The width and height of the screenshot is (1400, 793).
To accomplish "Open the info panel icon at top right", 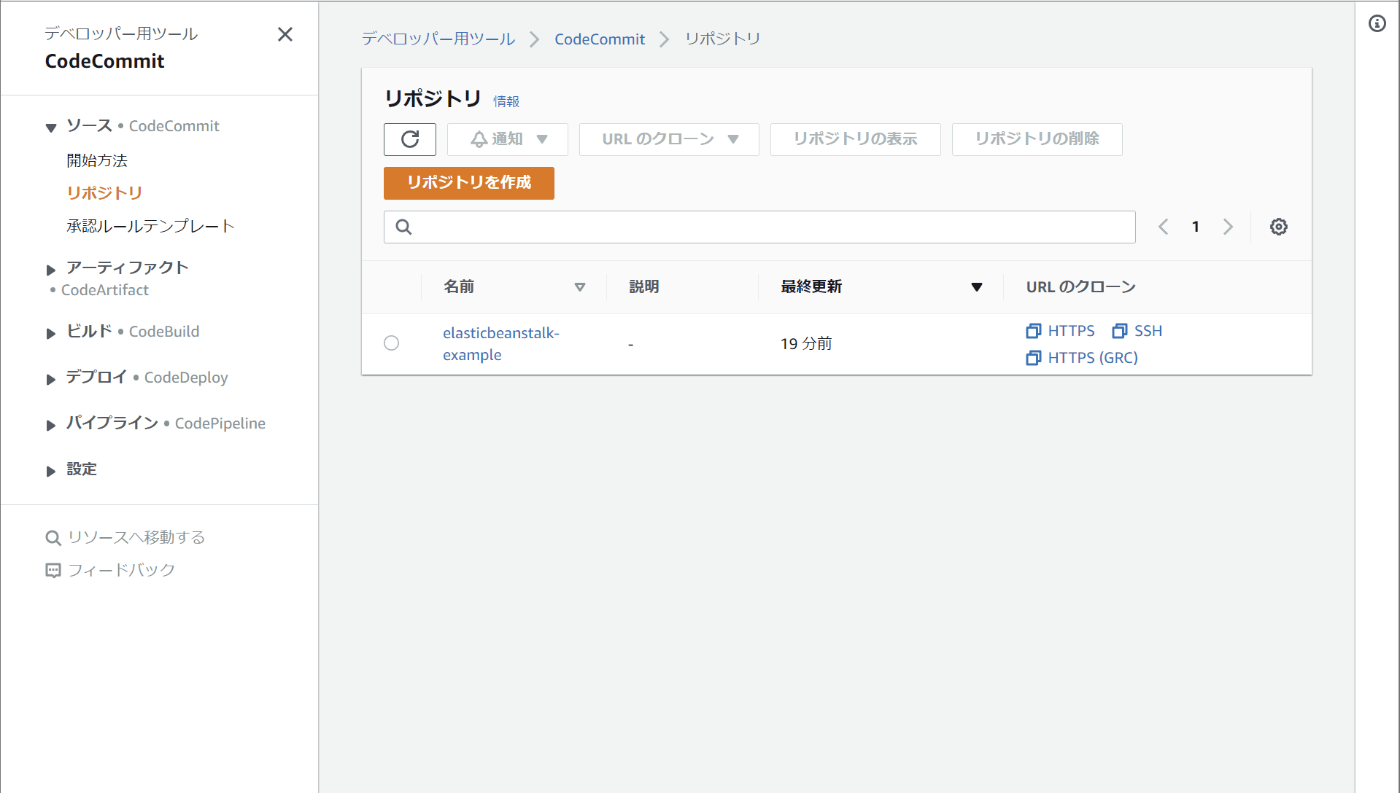I will (x=1377, y=24).
